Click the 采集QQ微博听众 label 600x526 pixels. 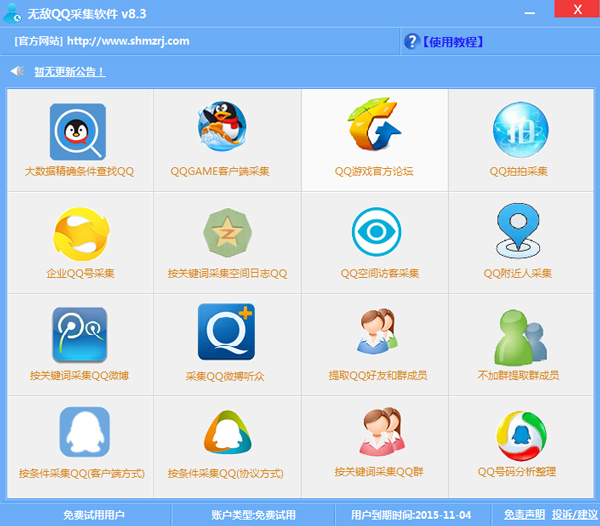(x=225, y=376)
